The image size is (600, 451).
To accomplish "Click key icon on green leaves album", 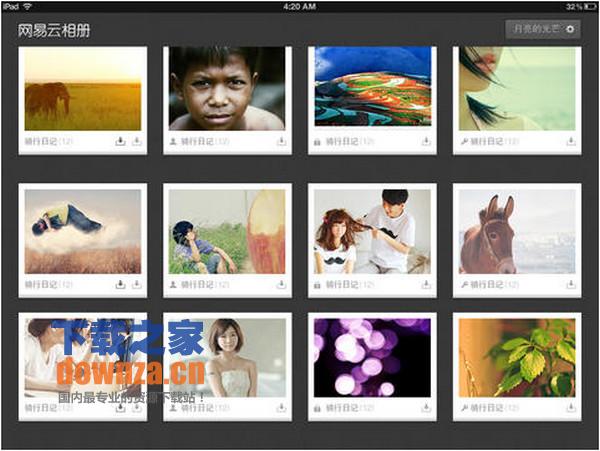I will coord(464,408).
